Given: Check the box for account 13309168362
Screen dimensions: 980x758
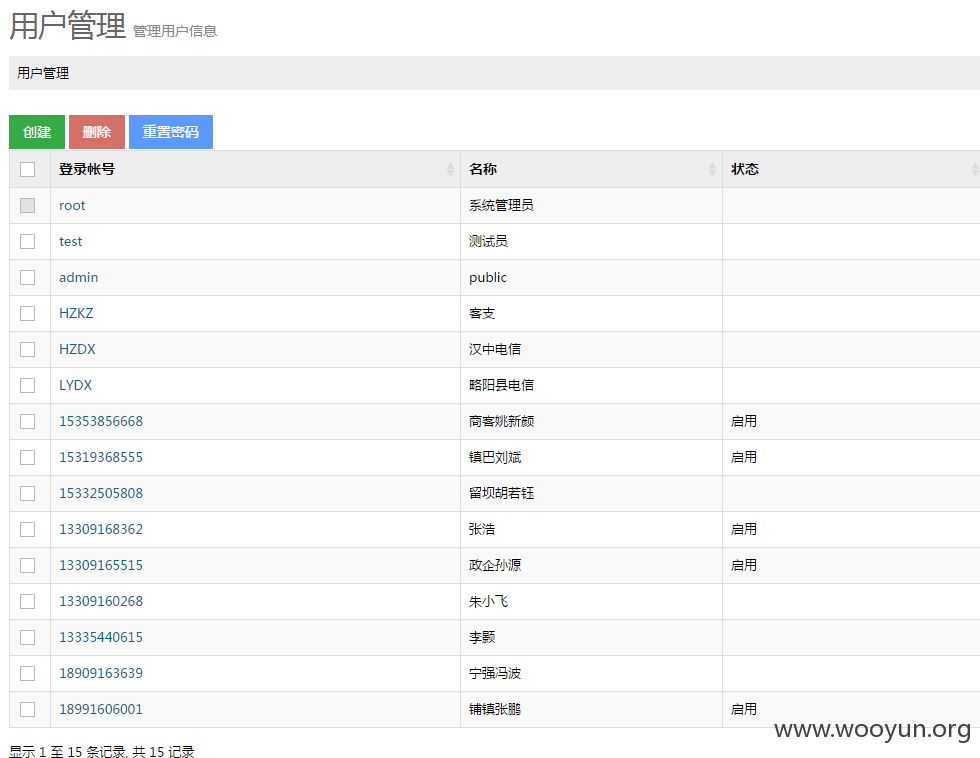Looking at the screenshot, I should coord(28,529).
